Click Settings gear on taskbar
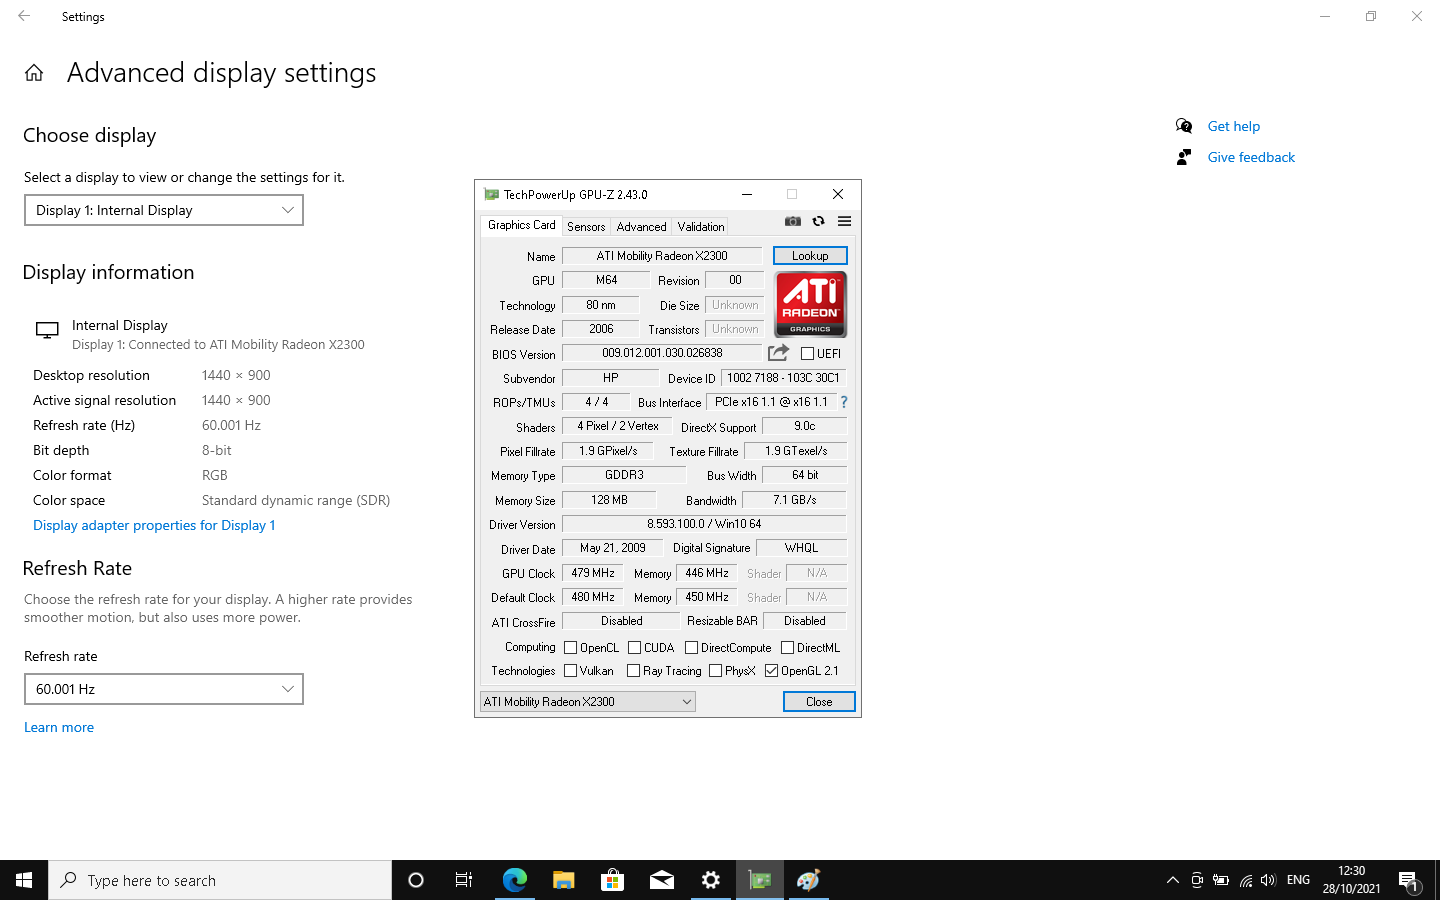The height and width of the screenshot is (900, 1440). coord(710,880)
